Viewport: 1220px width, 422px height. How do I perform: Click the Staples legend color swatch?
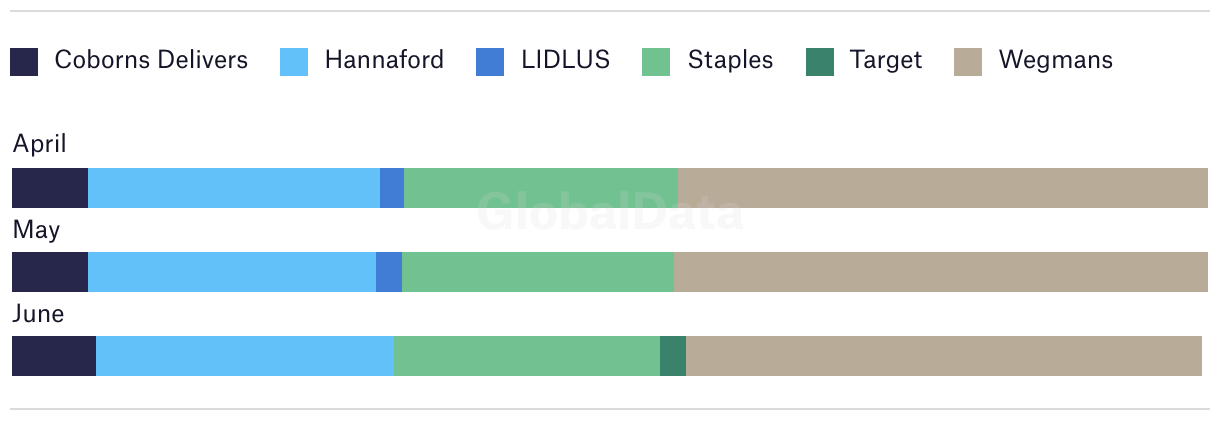point(655,61)
